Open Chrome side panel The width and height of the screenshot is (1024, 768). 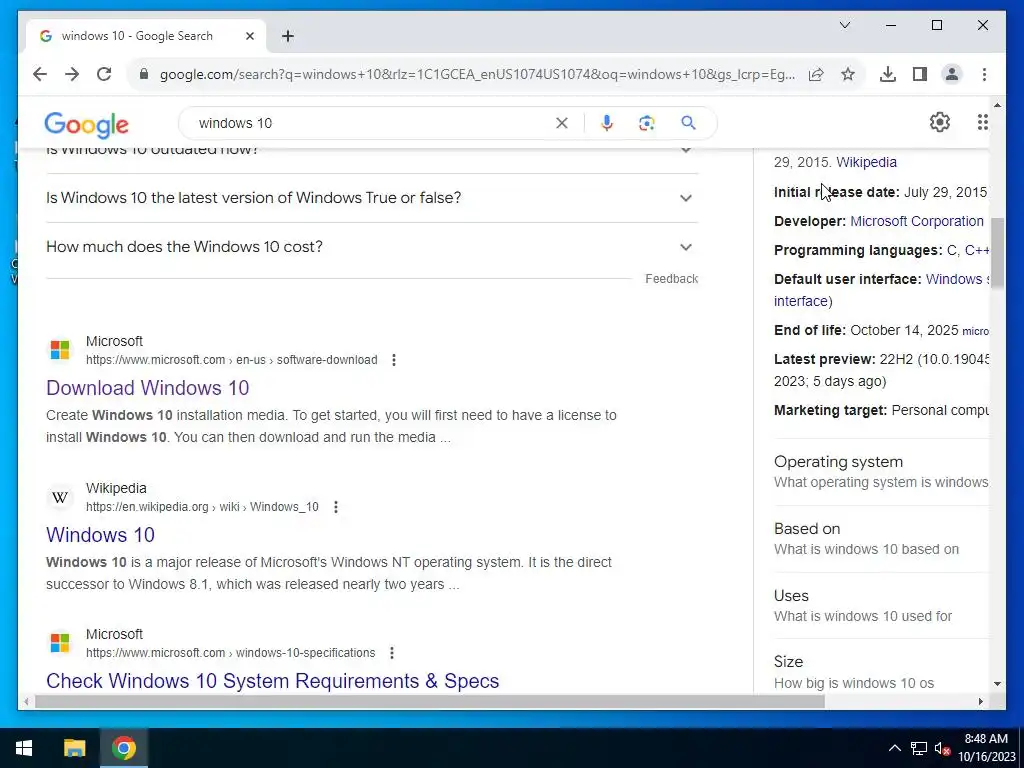920,74
